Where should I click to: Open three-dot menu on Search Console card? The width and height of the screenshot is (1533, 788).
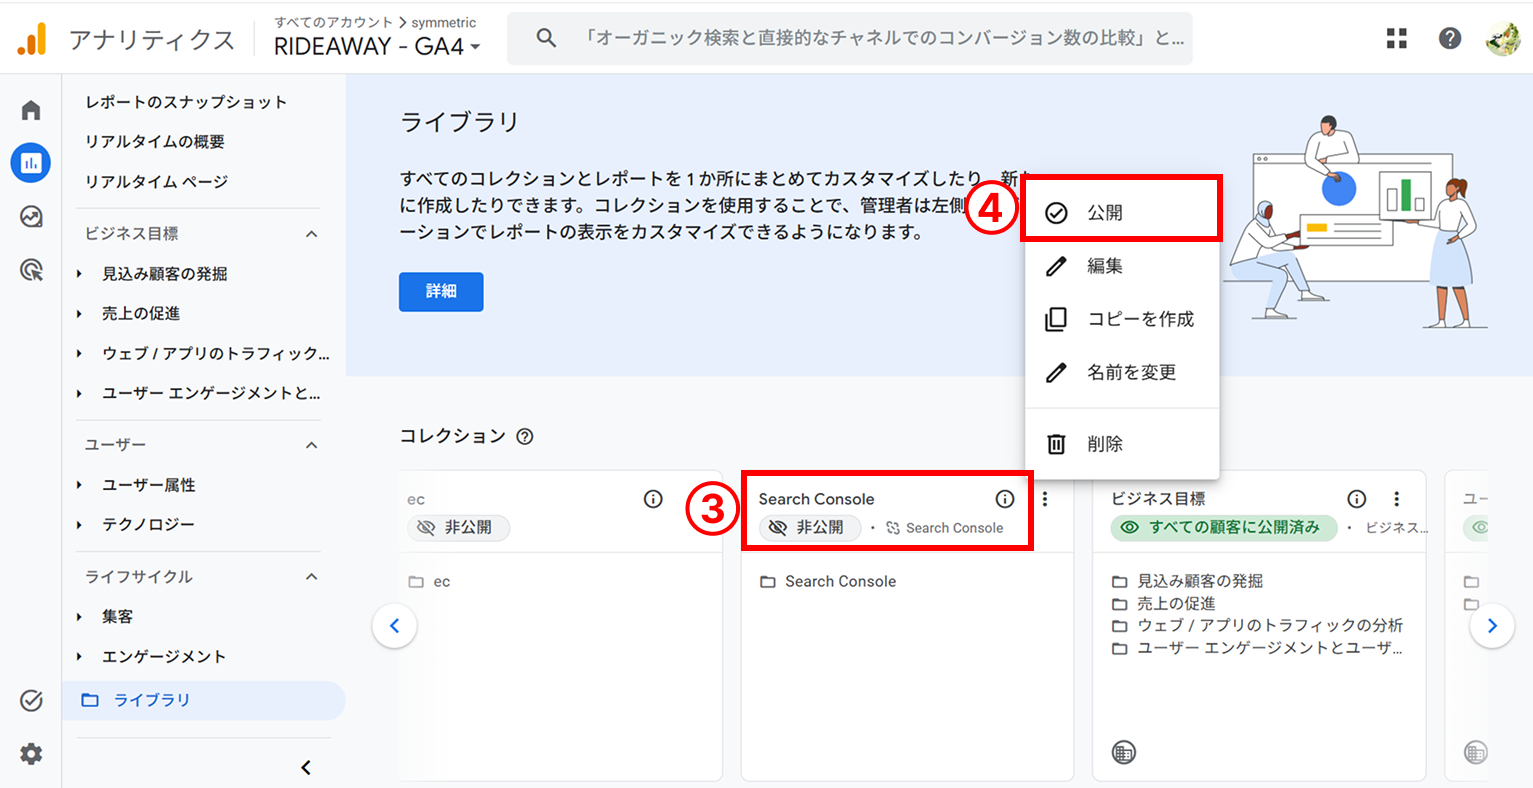tap(1045, 499)
